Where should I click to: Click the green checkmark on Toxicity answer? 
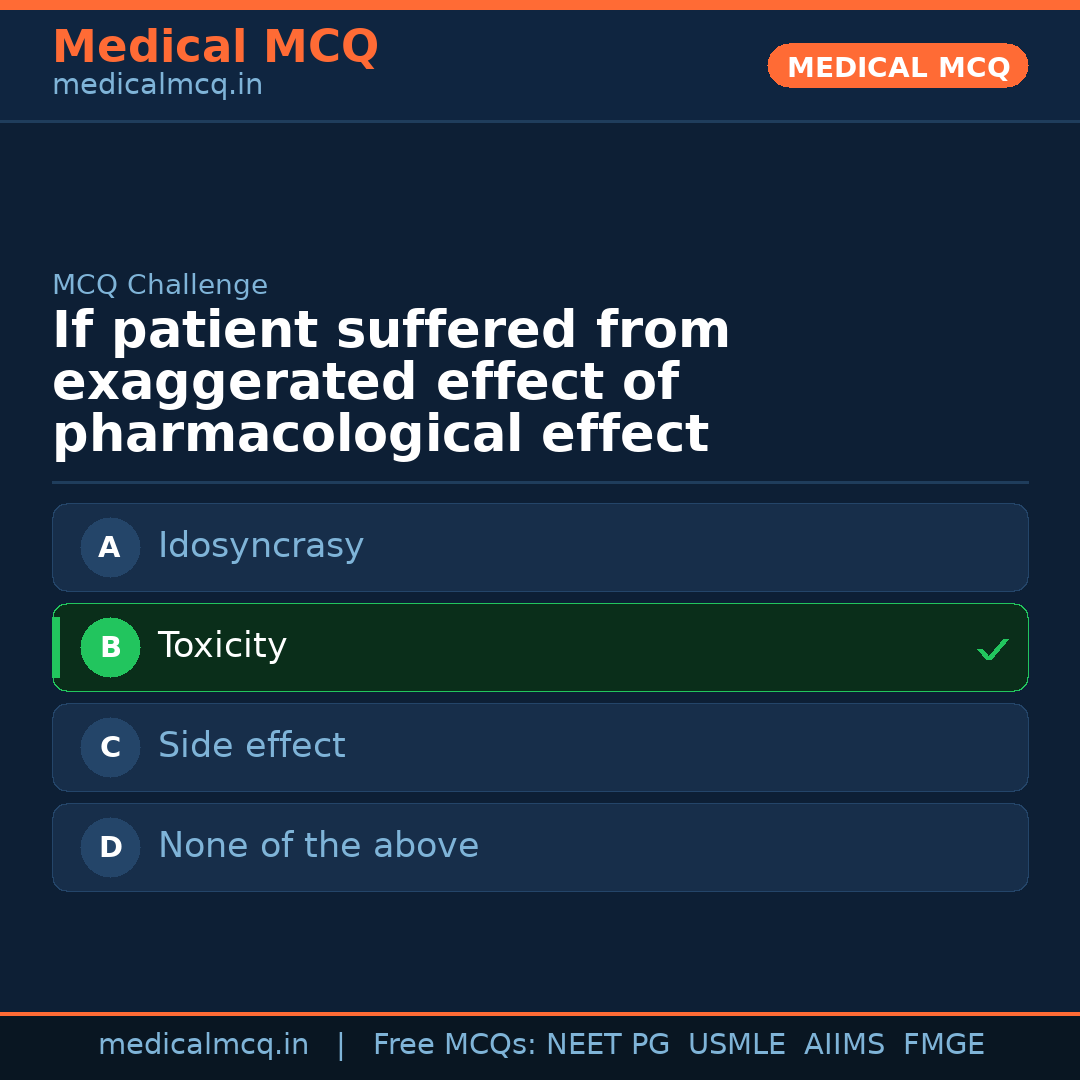point(993,649)
